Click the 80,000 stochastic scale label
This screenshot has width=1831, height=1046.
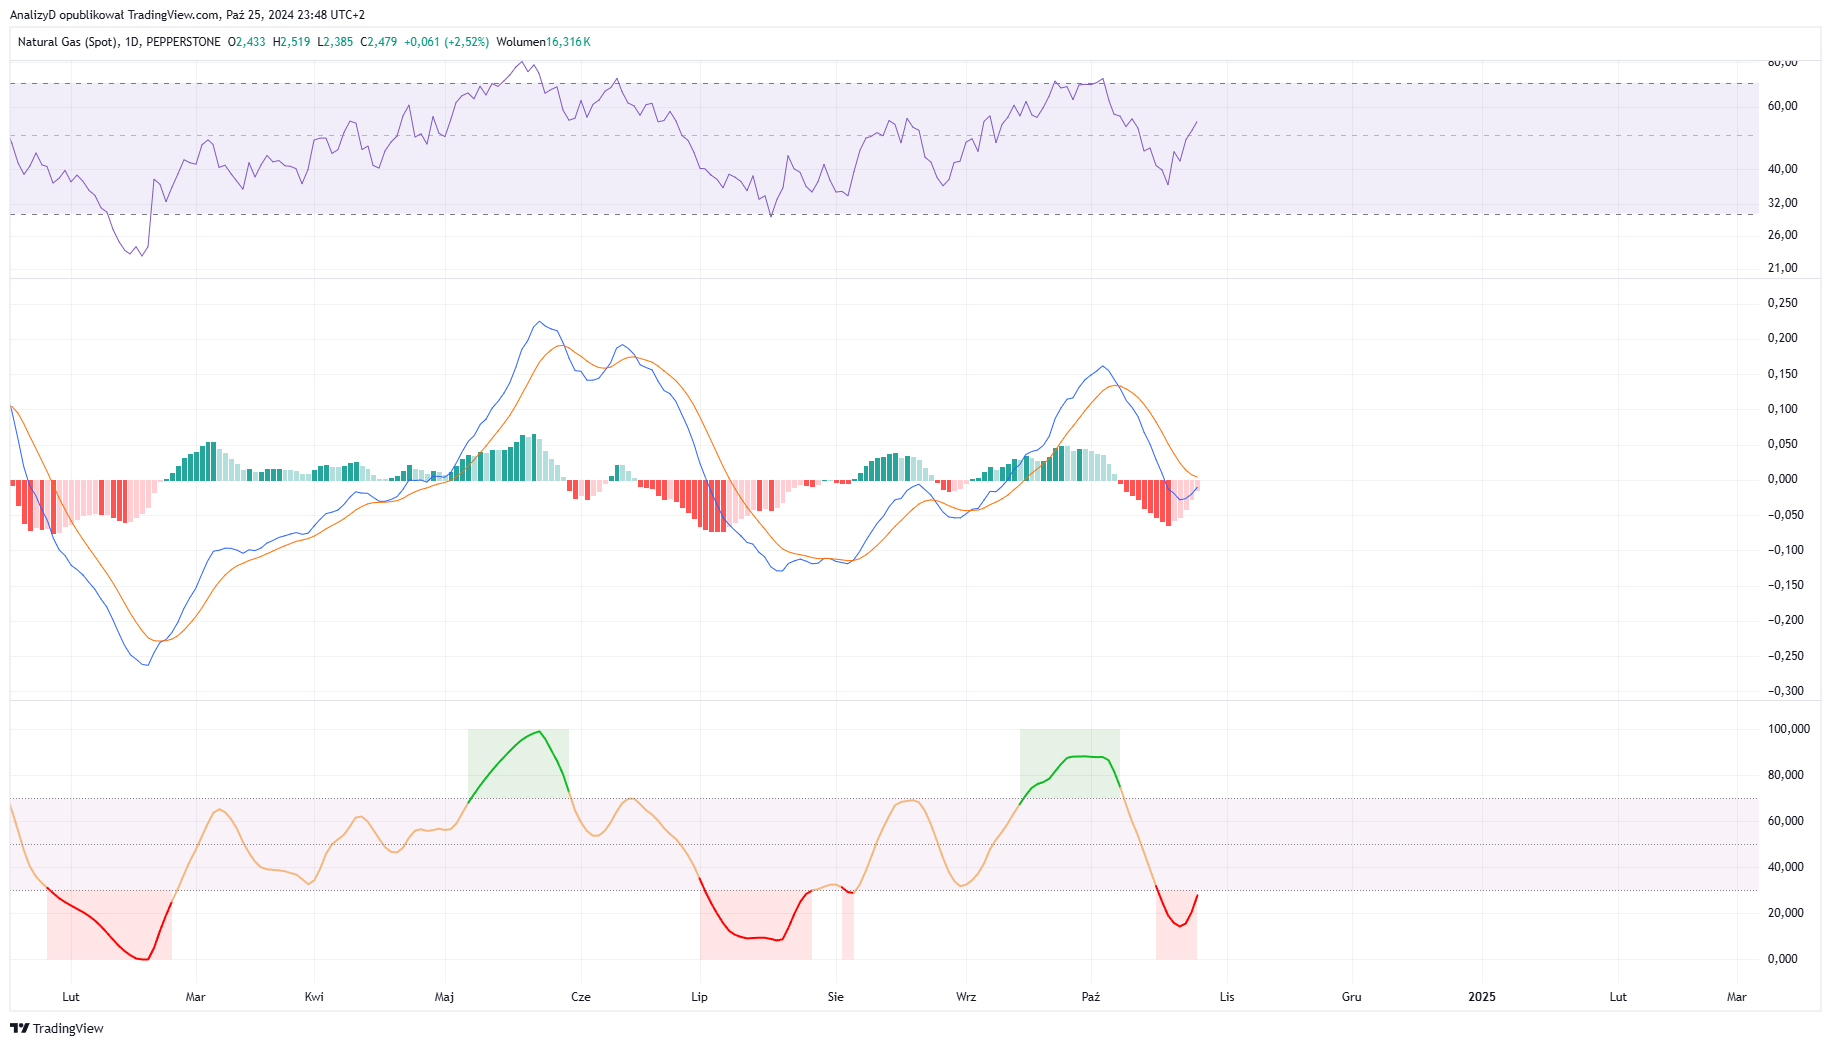point(1785,775)
